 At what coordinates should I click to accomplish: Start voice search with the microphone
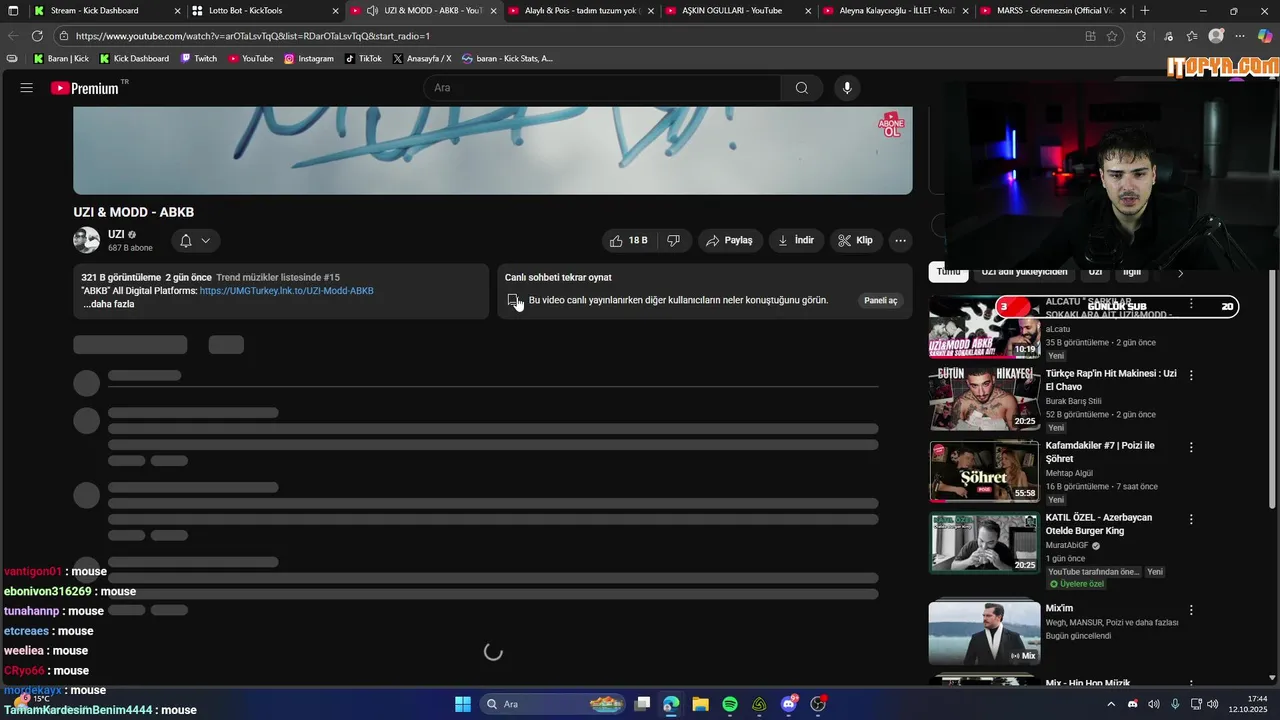[x=847, y=88]
